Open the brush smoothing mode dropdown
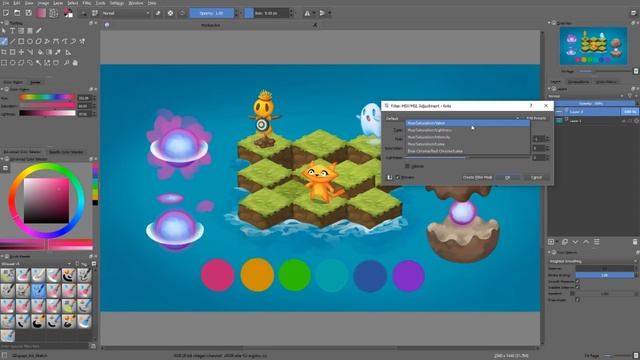 pyautogui.click(x=593, y=261)
